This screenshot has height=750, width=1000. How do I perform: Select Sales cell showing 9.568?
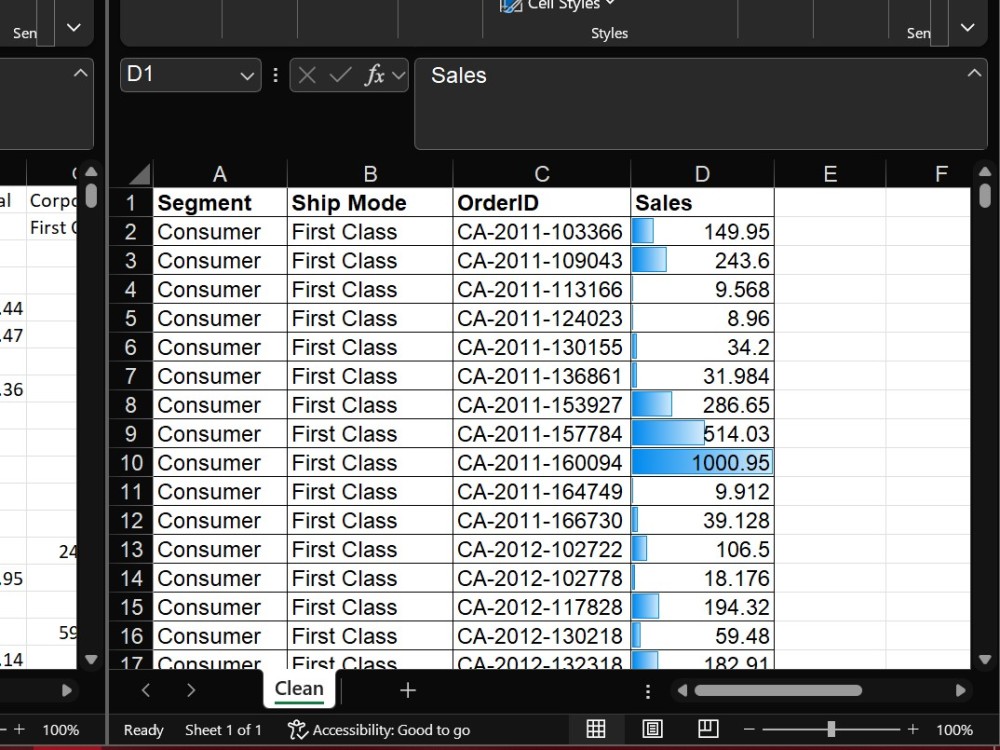pos(702,290)
